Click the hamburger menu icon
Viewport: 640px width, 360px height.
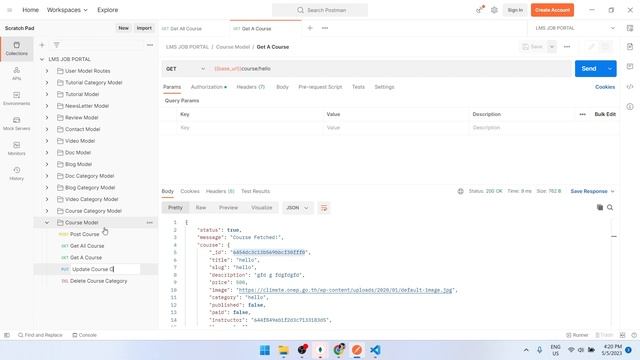coord(9,10)
